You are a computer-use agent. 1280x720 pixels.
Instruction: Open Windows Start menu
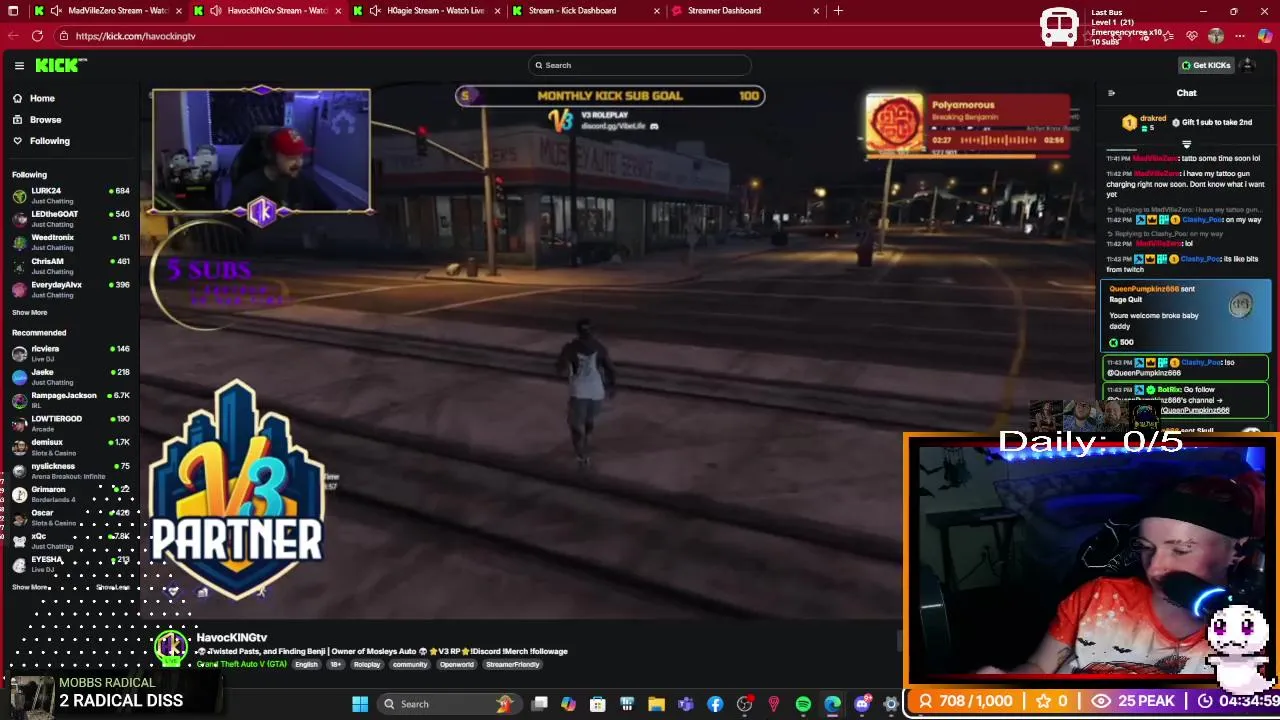[x=360, y=704]
